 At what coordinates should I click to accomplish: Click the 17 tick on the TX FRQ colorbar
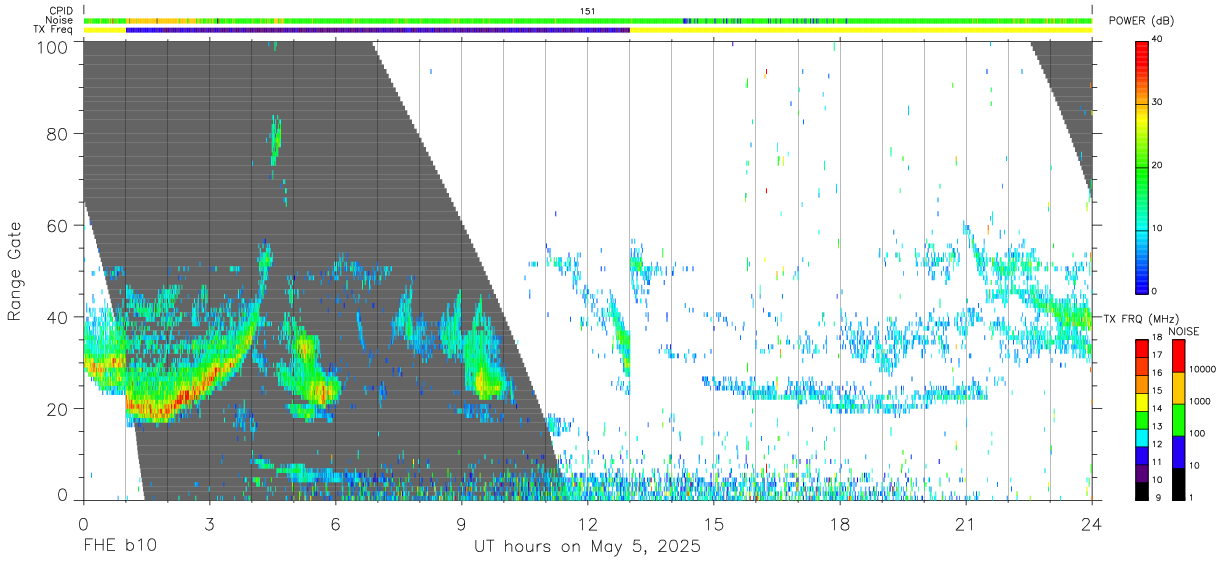(1157, 355)
